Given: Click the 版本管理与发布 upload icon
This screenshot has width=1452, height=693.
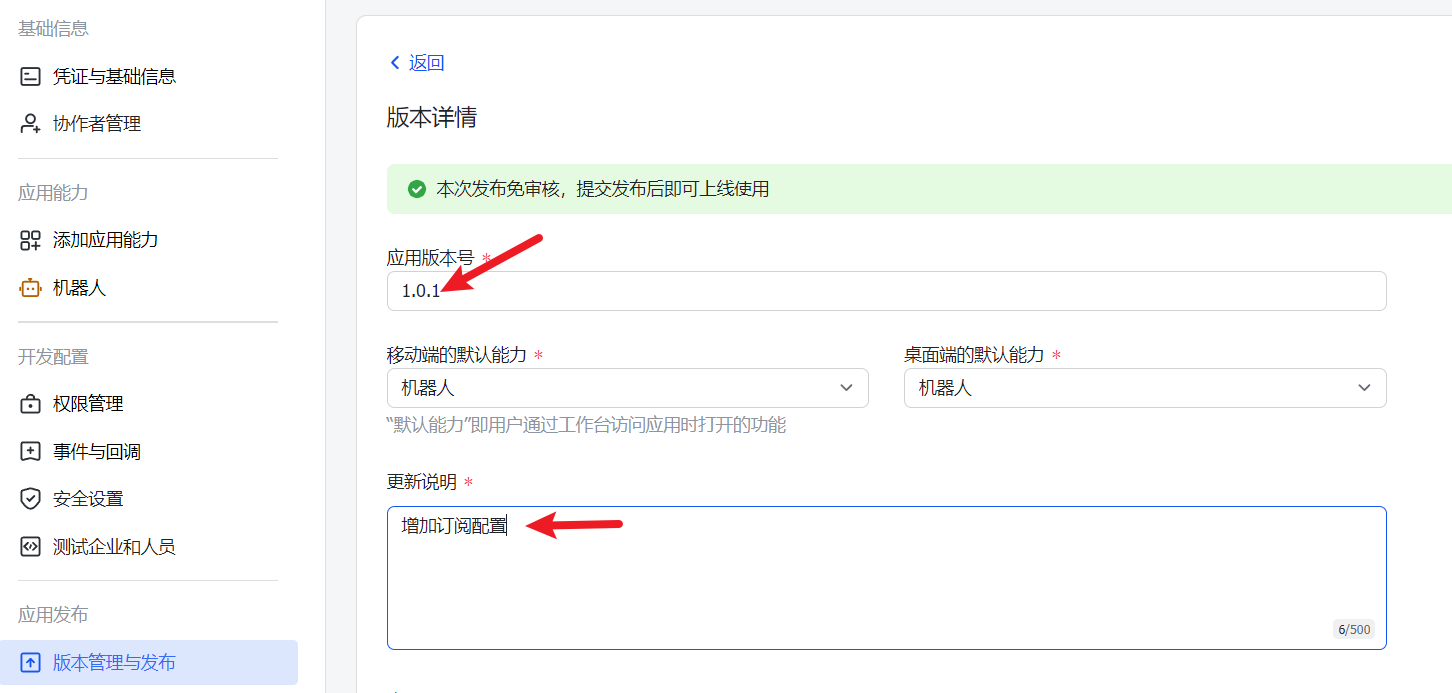Looking at the screenshot, I should (30, 663).
